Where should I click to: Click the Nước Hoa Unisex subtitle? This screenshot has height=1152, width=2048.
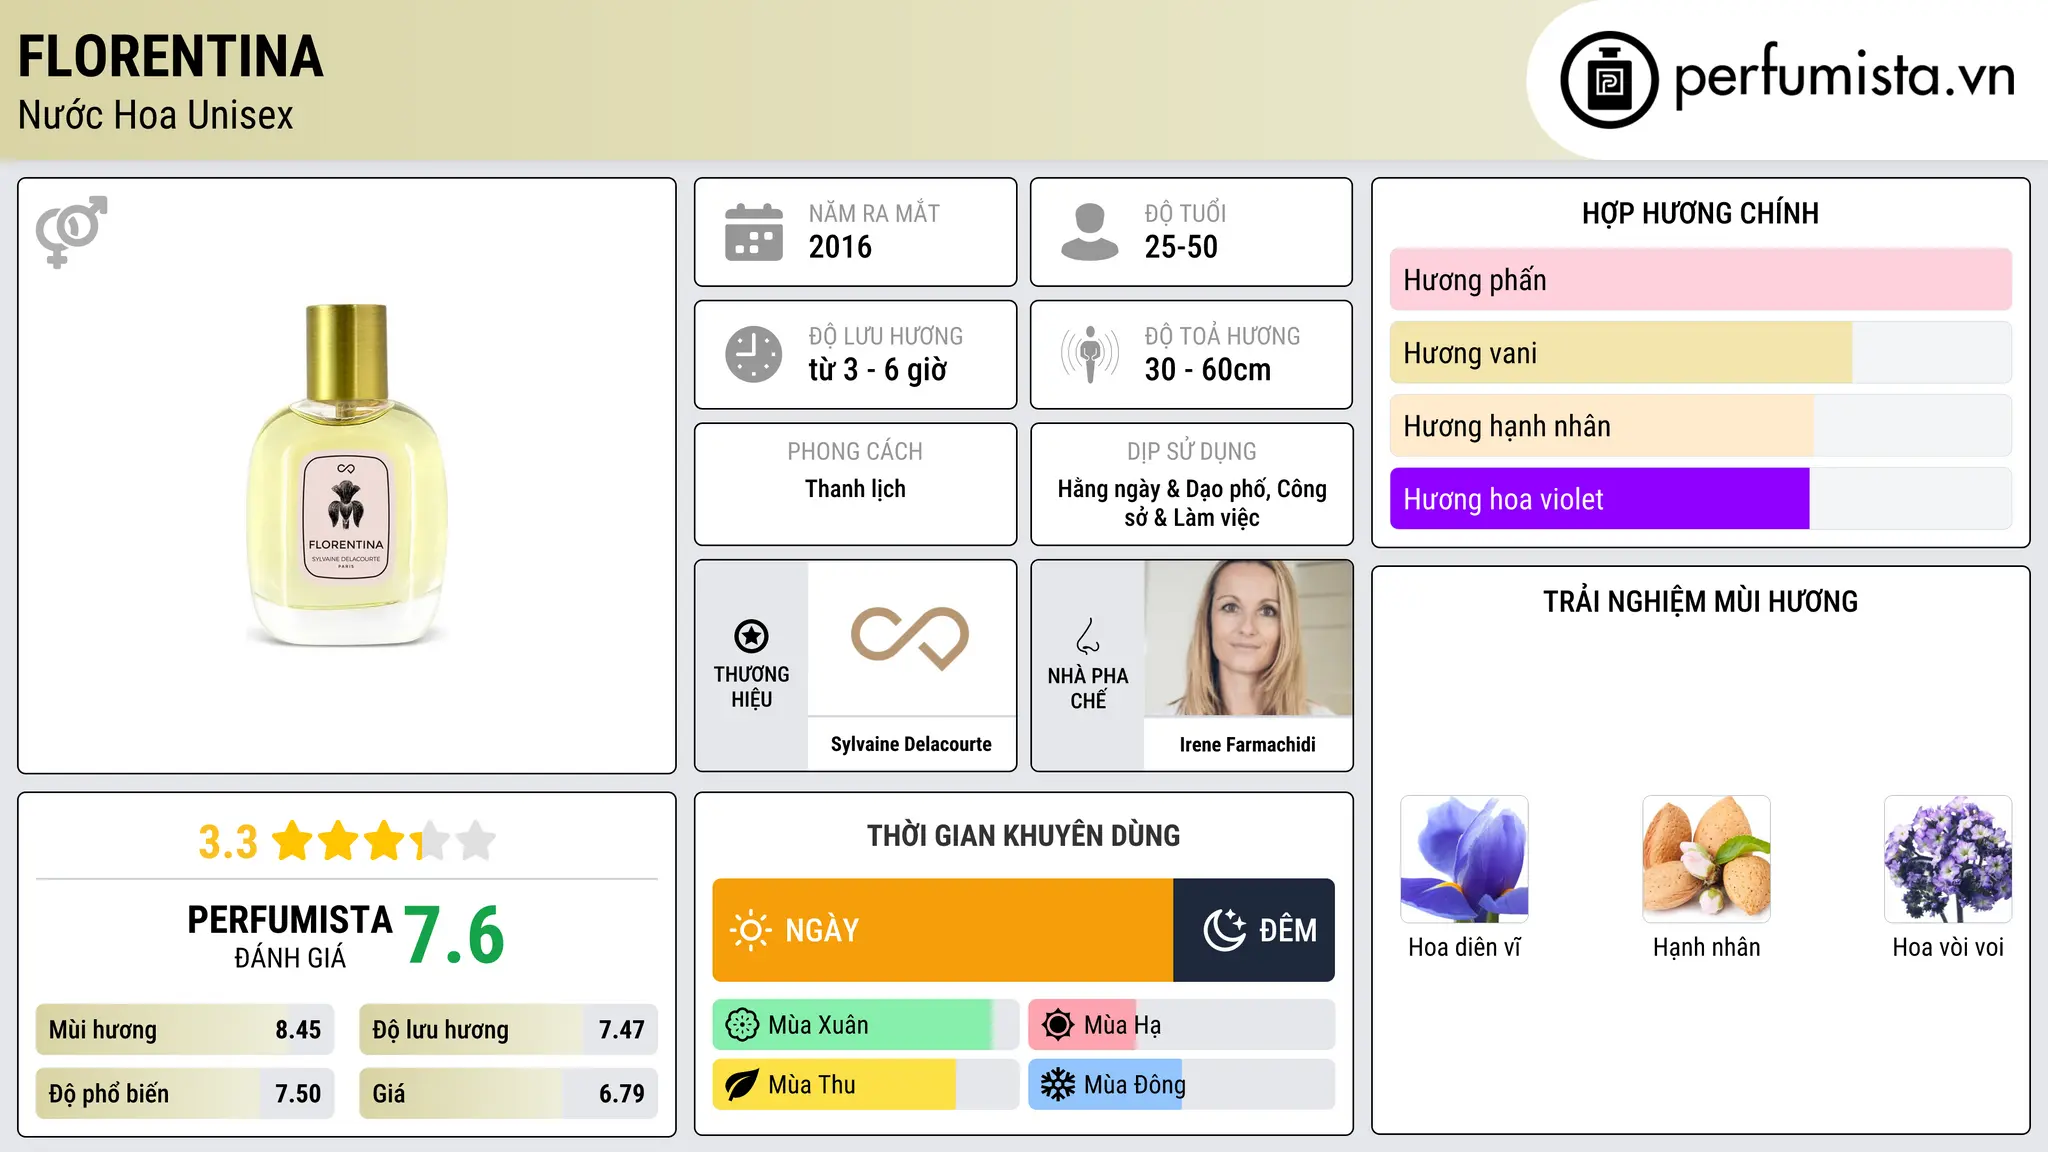[156, 115]
